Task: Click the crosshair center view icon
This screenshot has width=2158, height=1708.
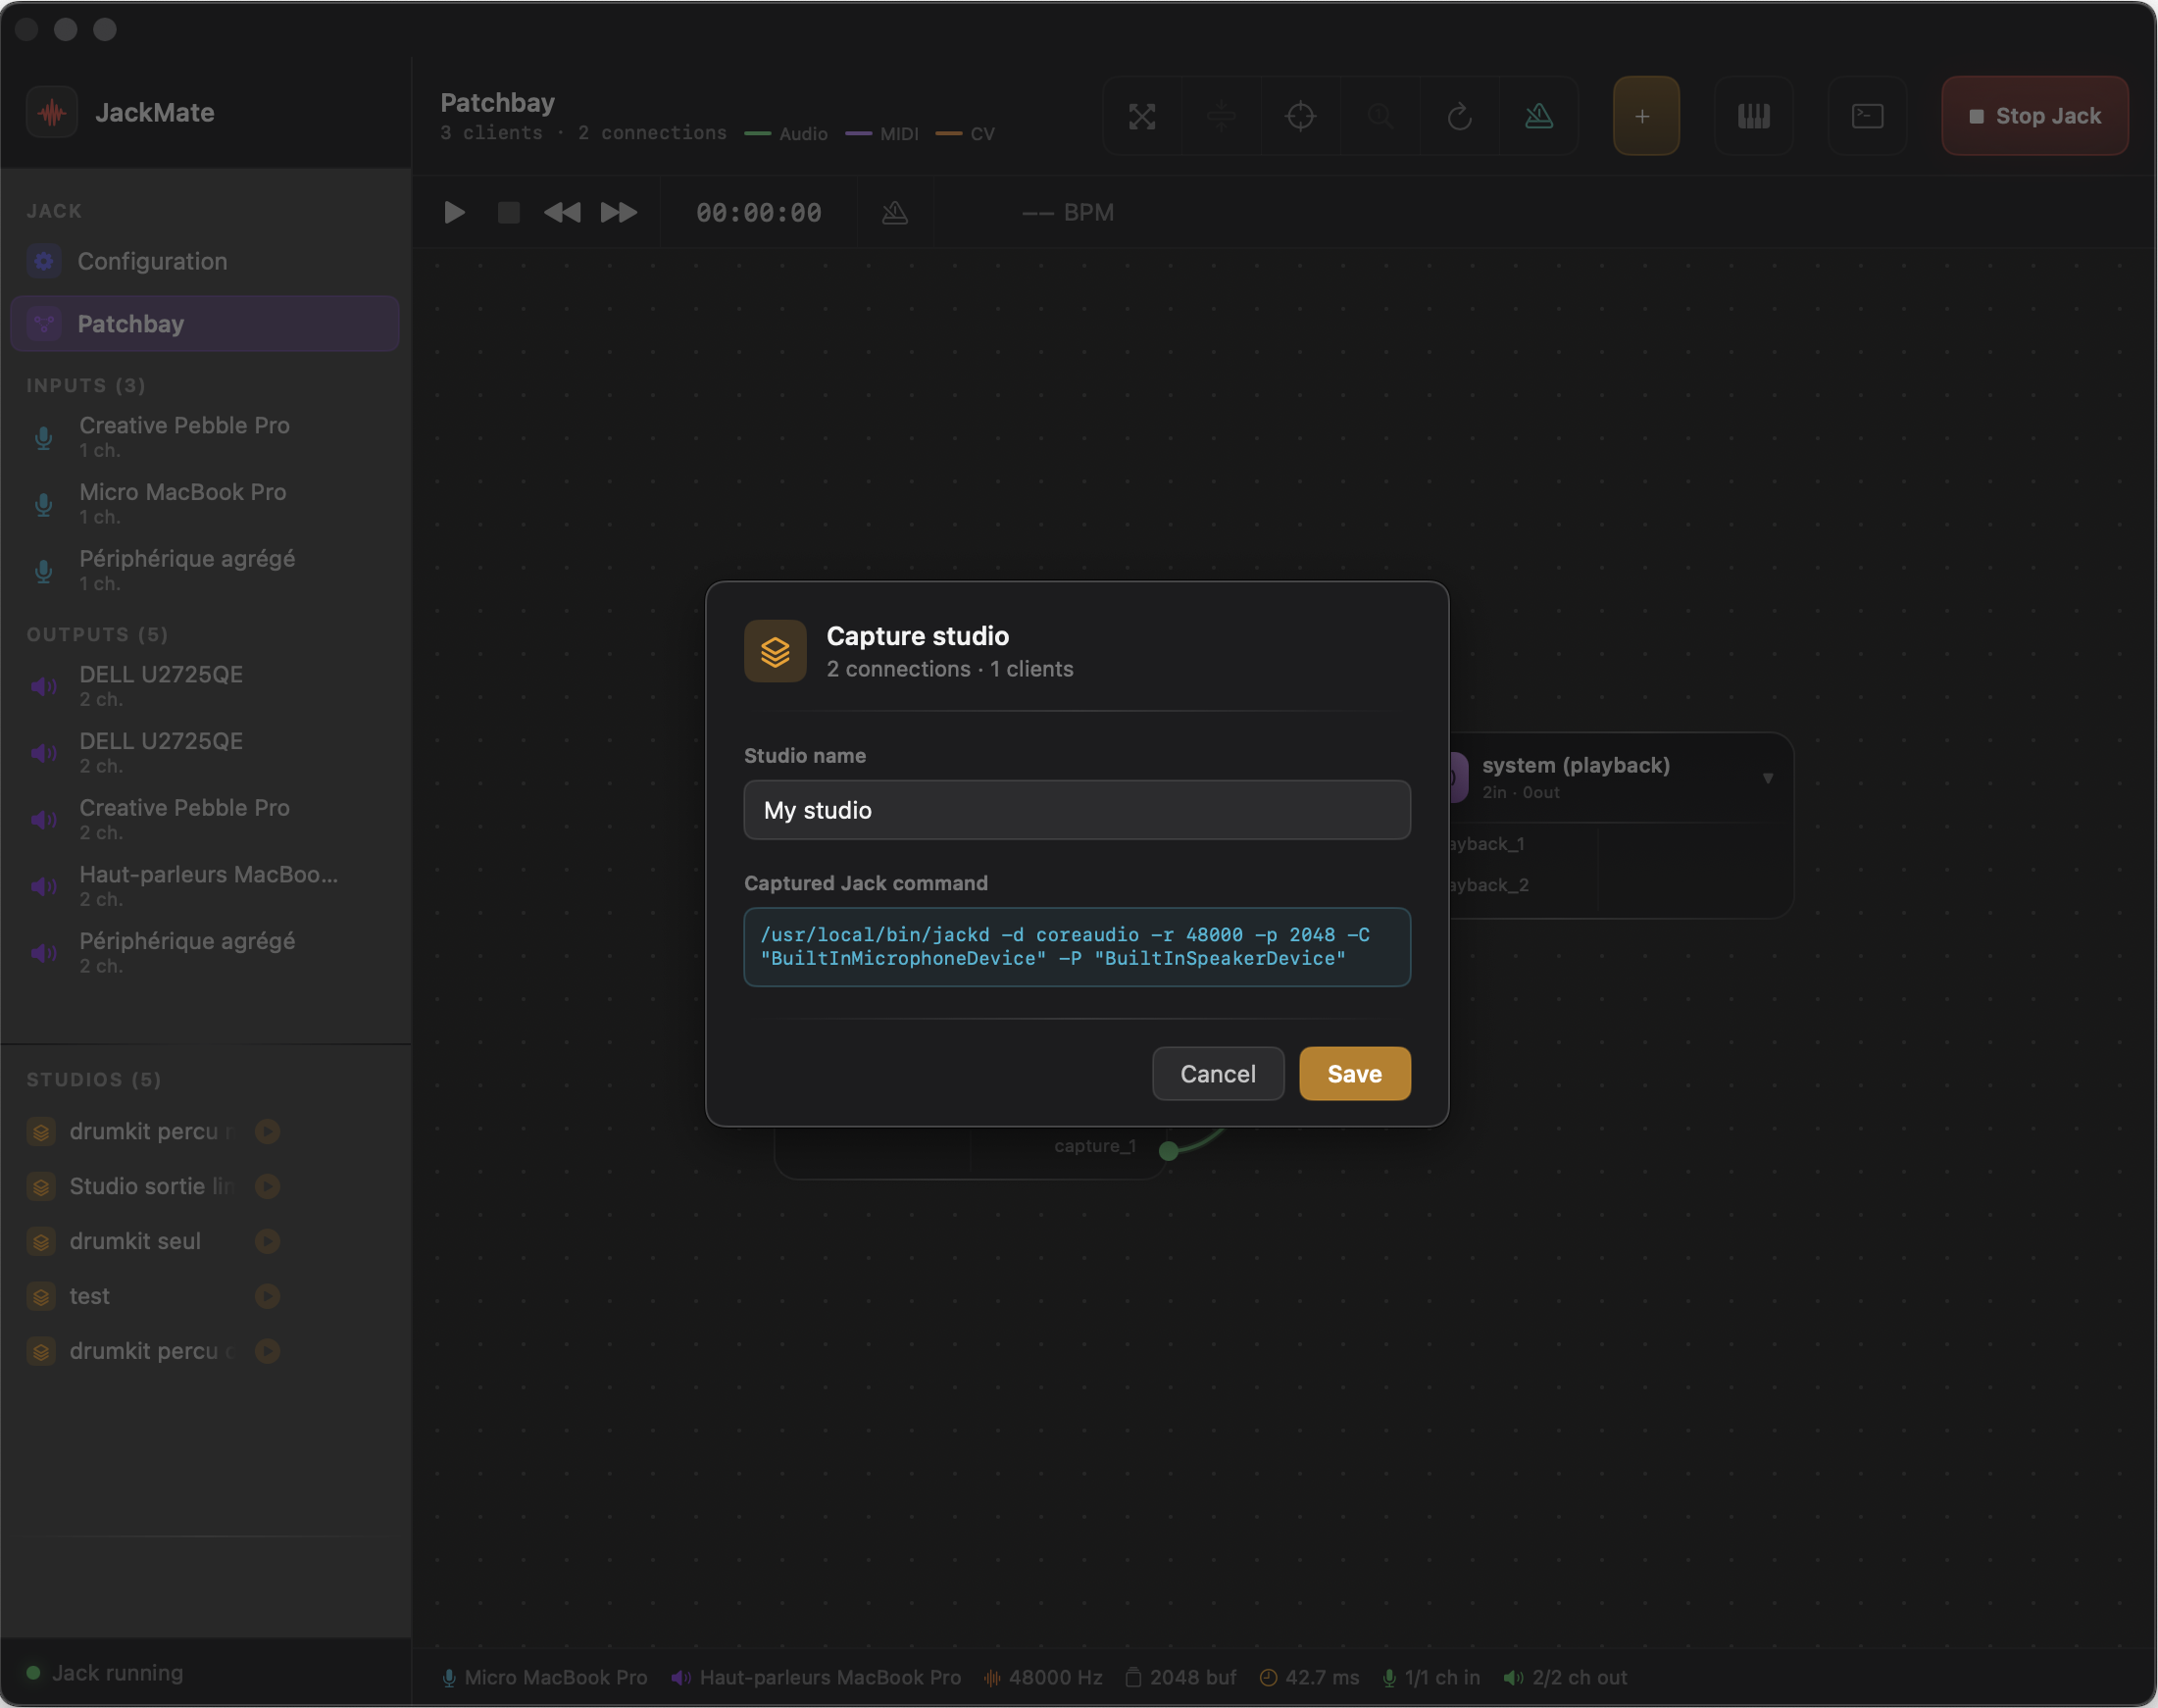Action: tap(1300, 116)
